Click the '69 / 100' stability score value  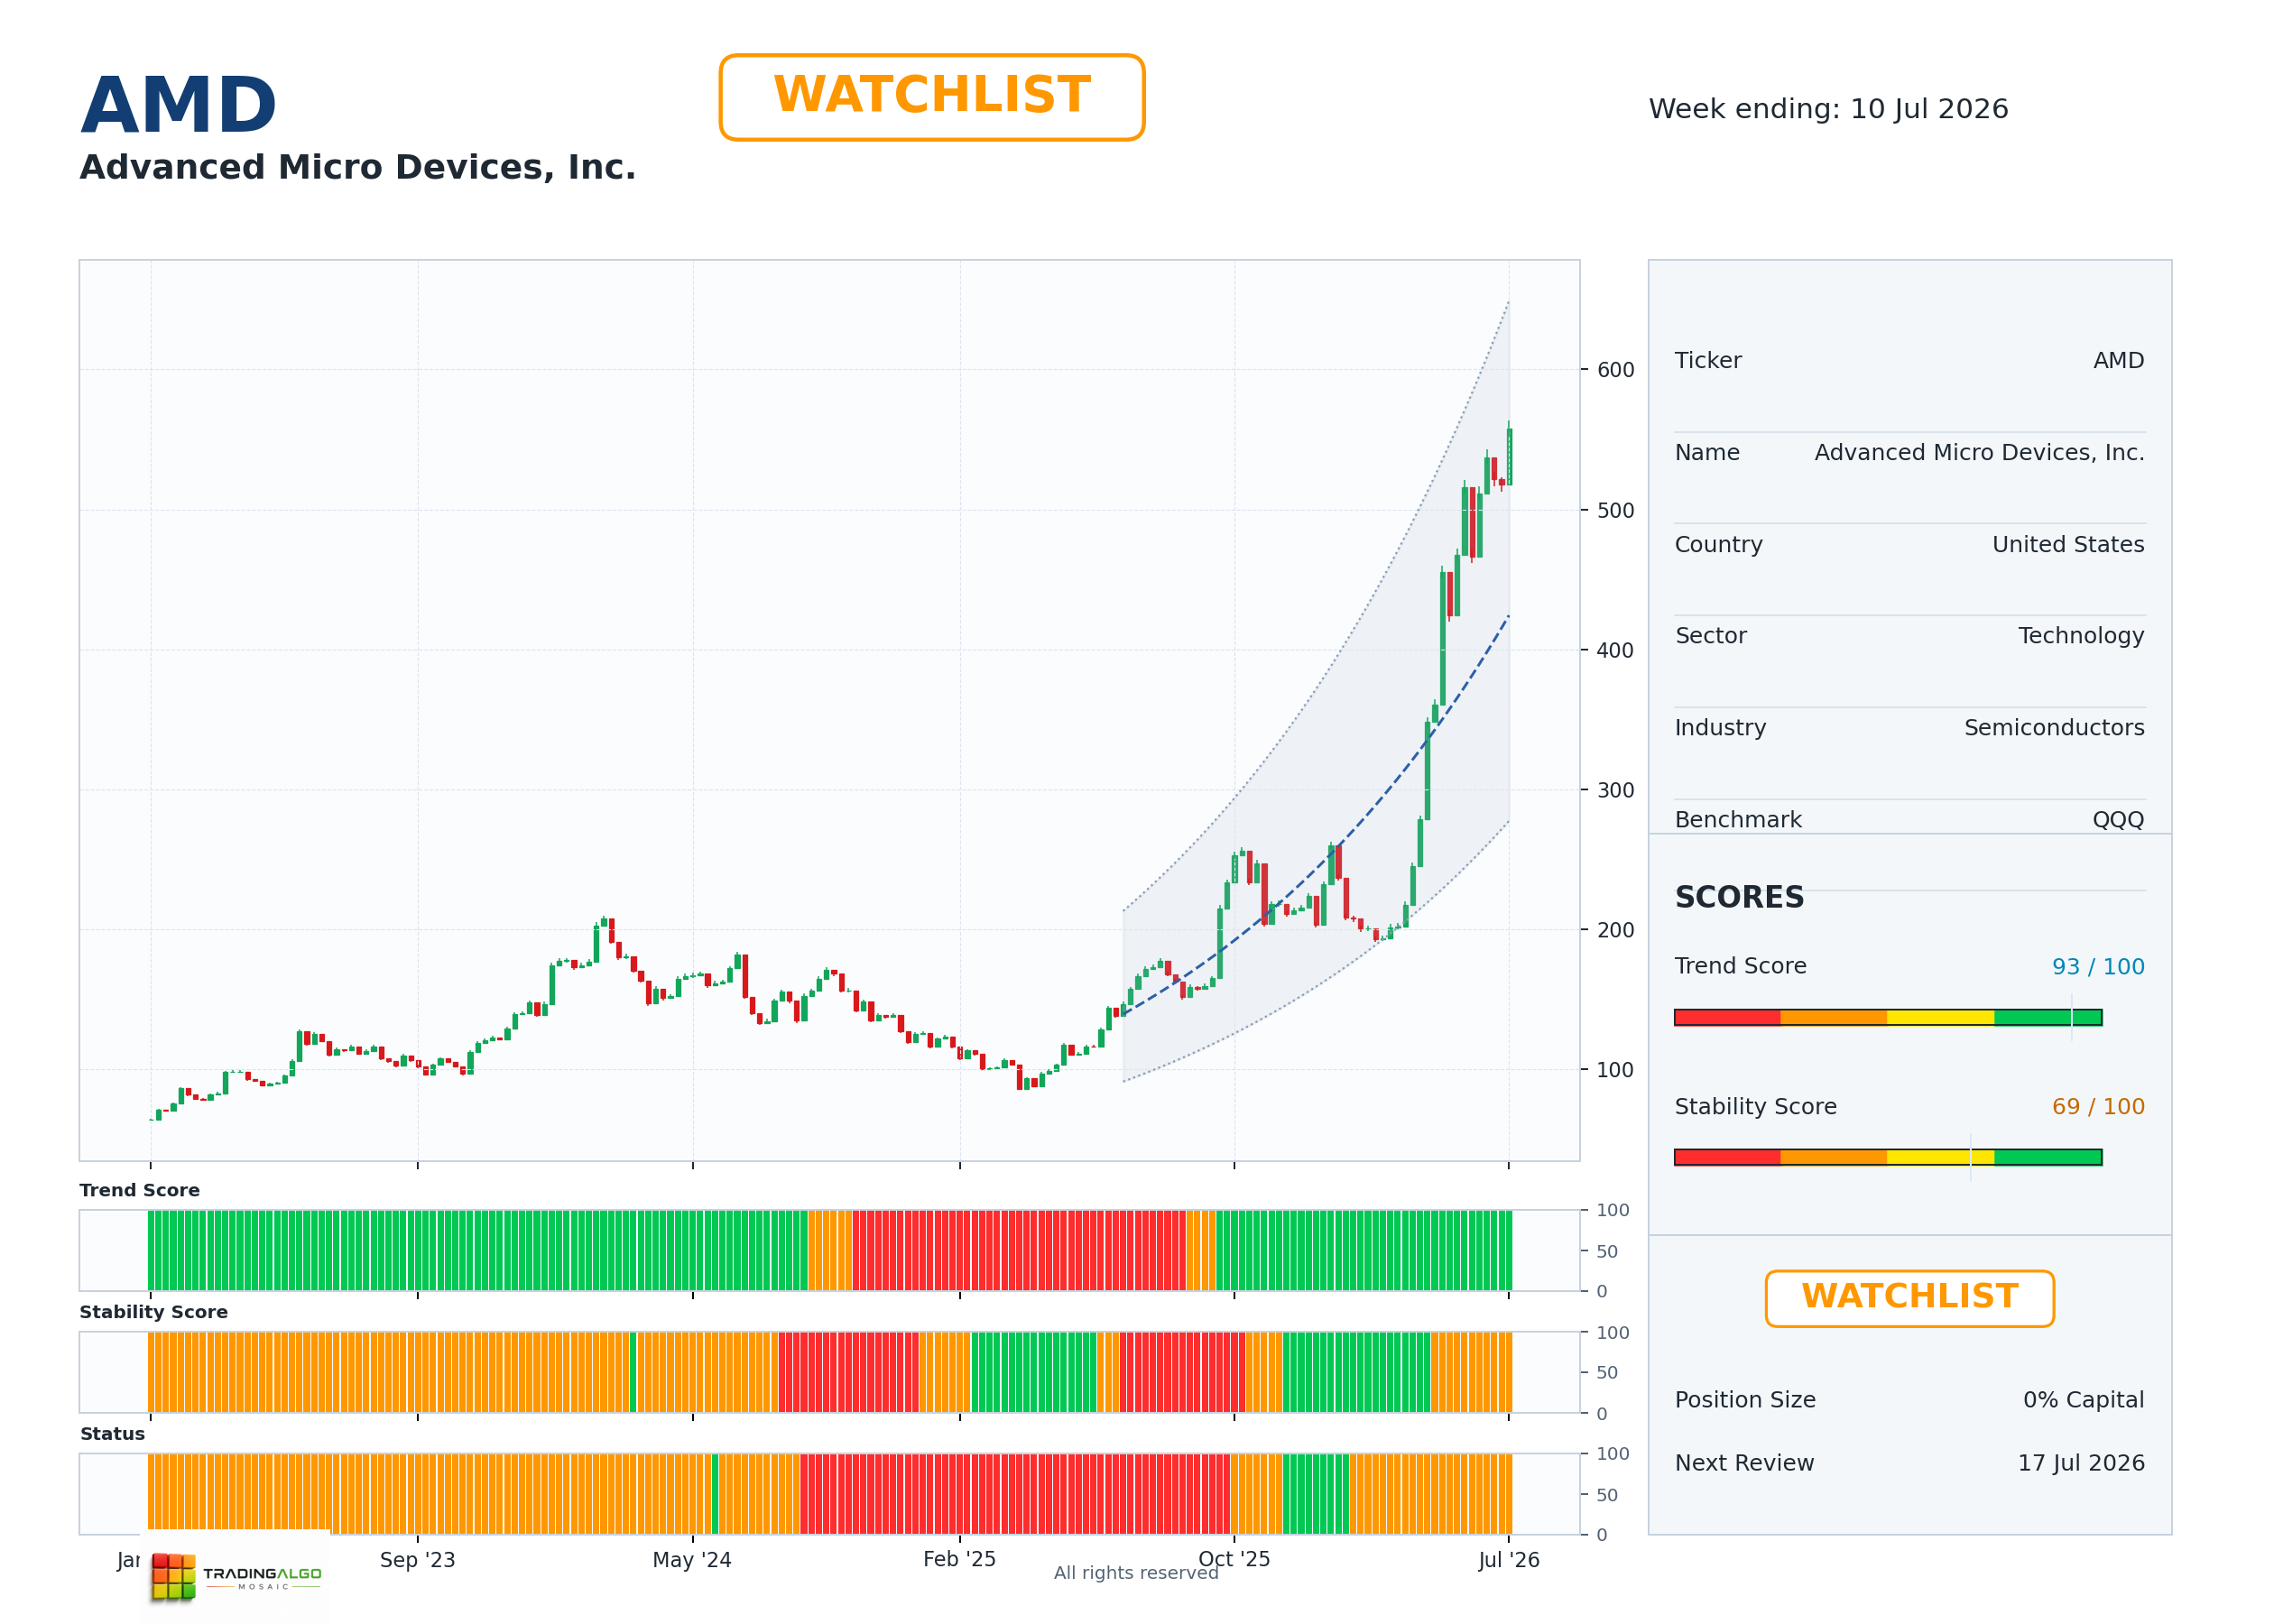pos(2098,1107)
